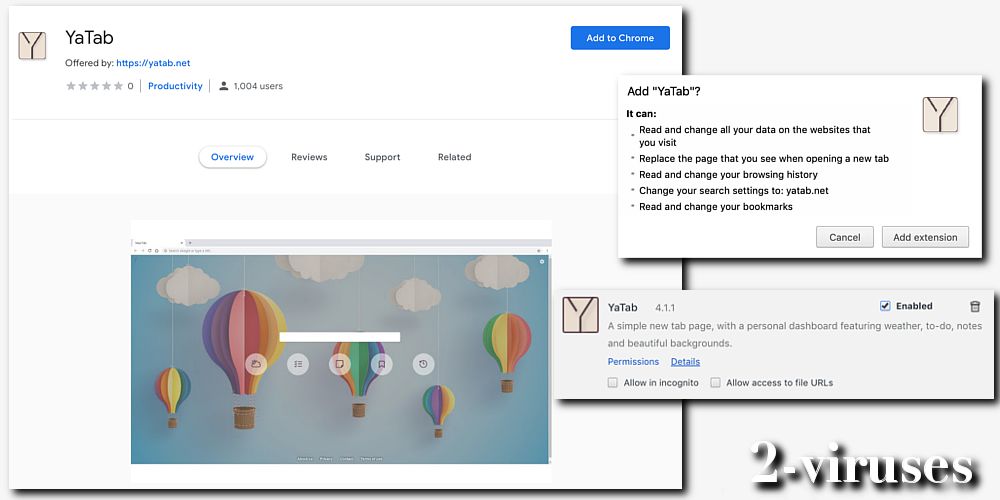Click the YaTab logo icon in store header
1000x500 pixels.
[32, 46]
